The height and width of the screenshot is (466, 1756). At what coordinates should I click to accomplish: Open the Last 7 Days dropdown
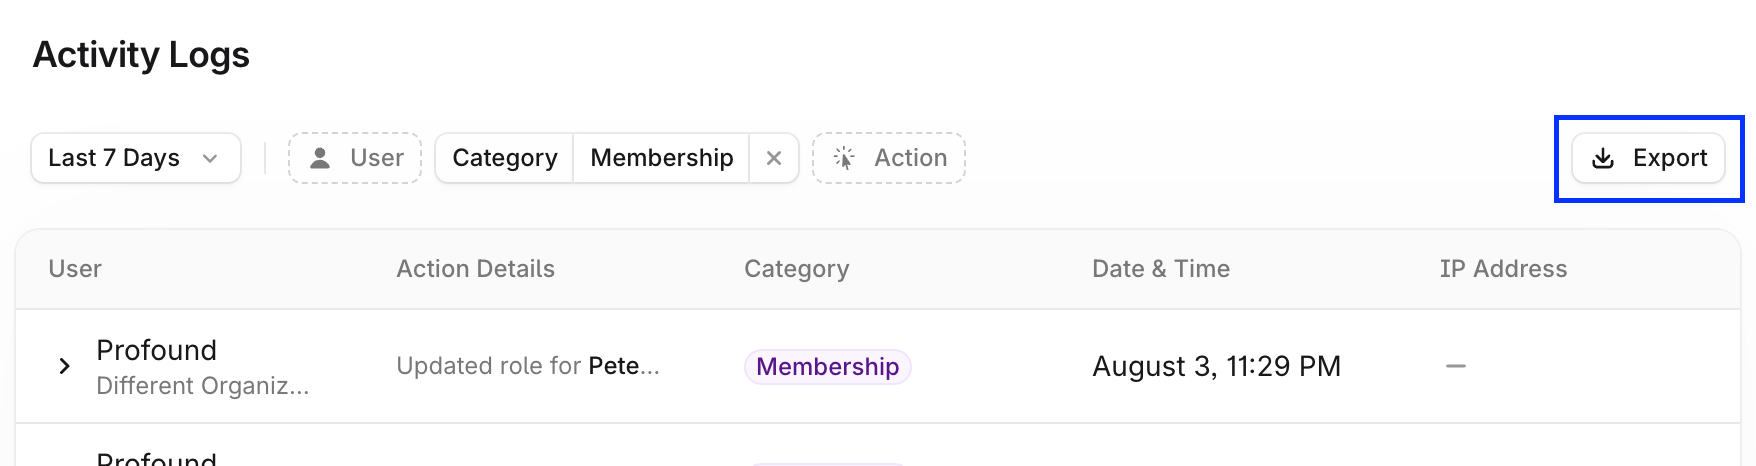[x=136, y=158]
